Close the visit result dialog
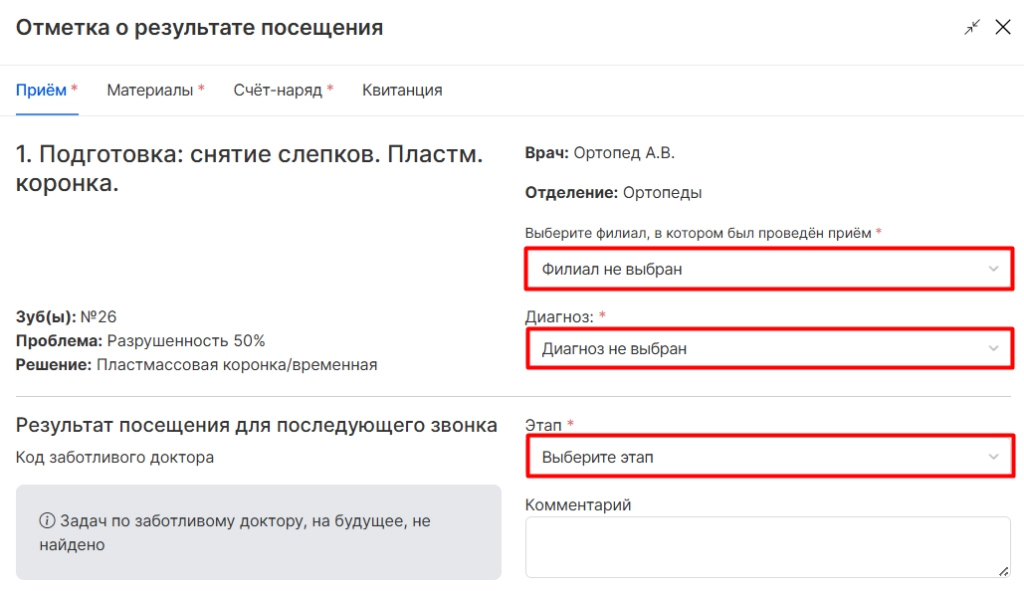Screen dimensions: 1024x591 (x=1003, y=27)
